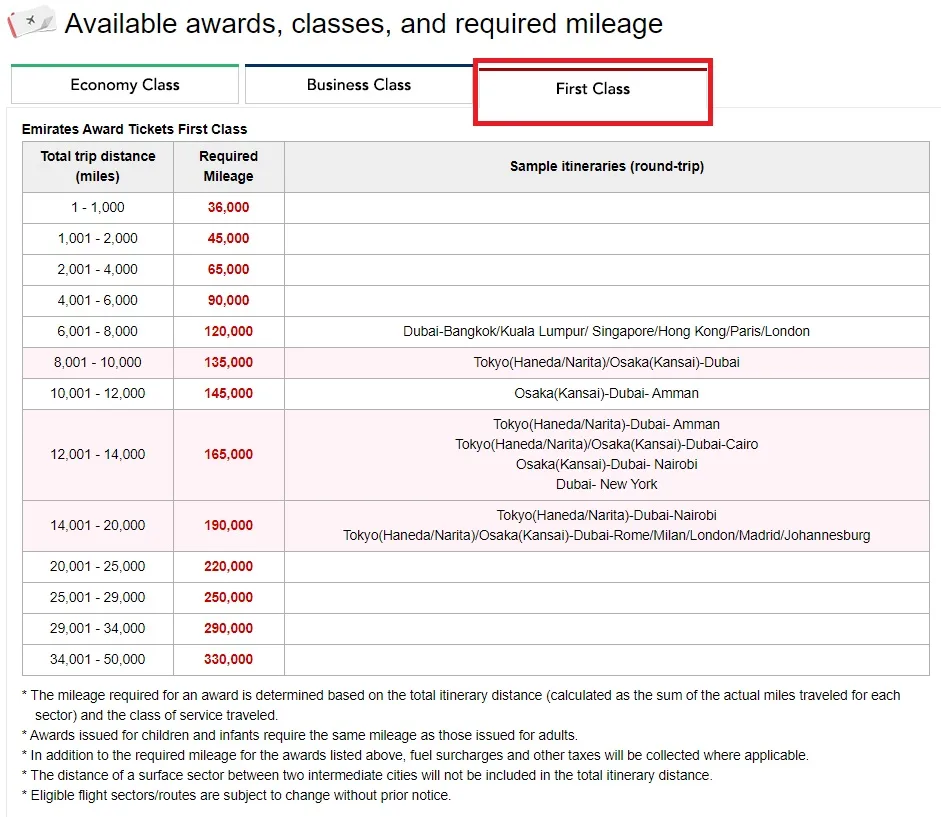Click the footnote about total itinerary distance
941x817 pixels.
coord(461,705)
